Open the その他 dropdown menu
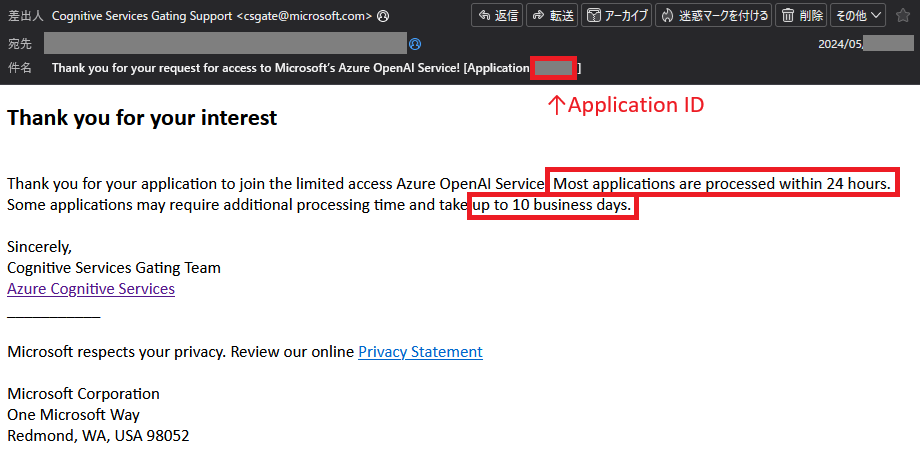920x450 pixels. [x=858, y=16]
